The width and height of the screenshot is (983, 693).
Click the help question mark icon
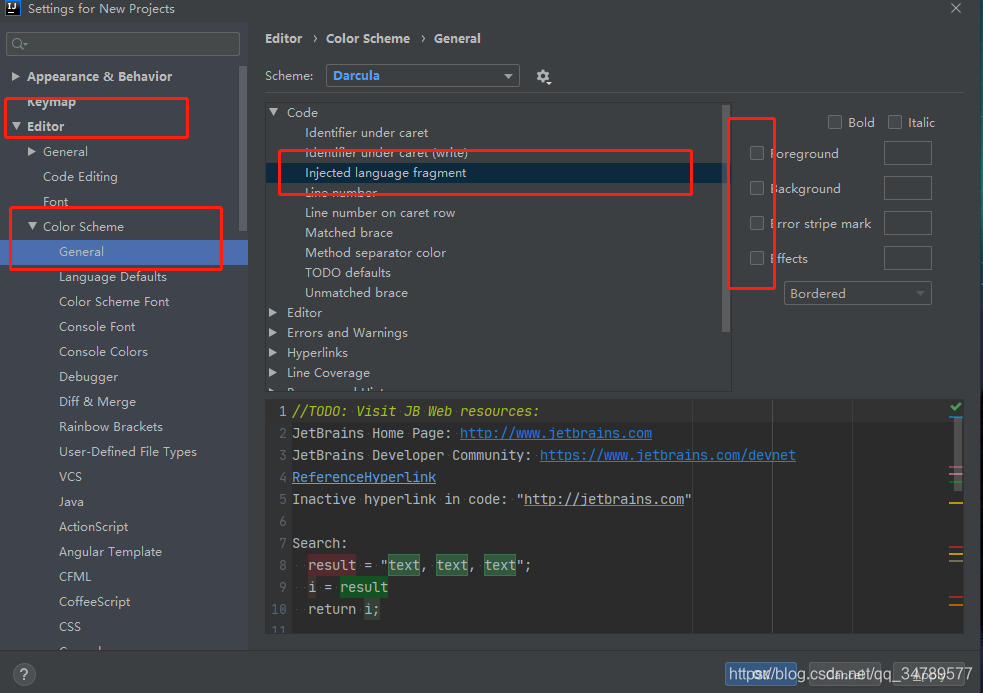[x=24, y=675]
